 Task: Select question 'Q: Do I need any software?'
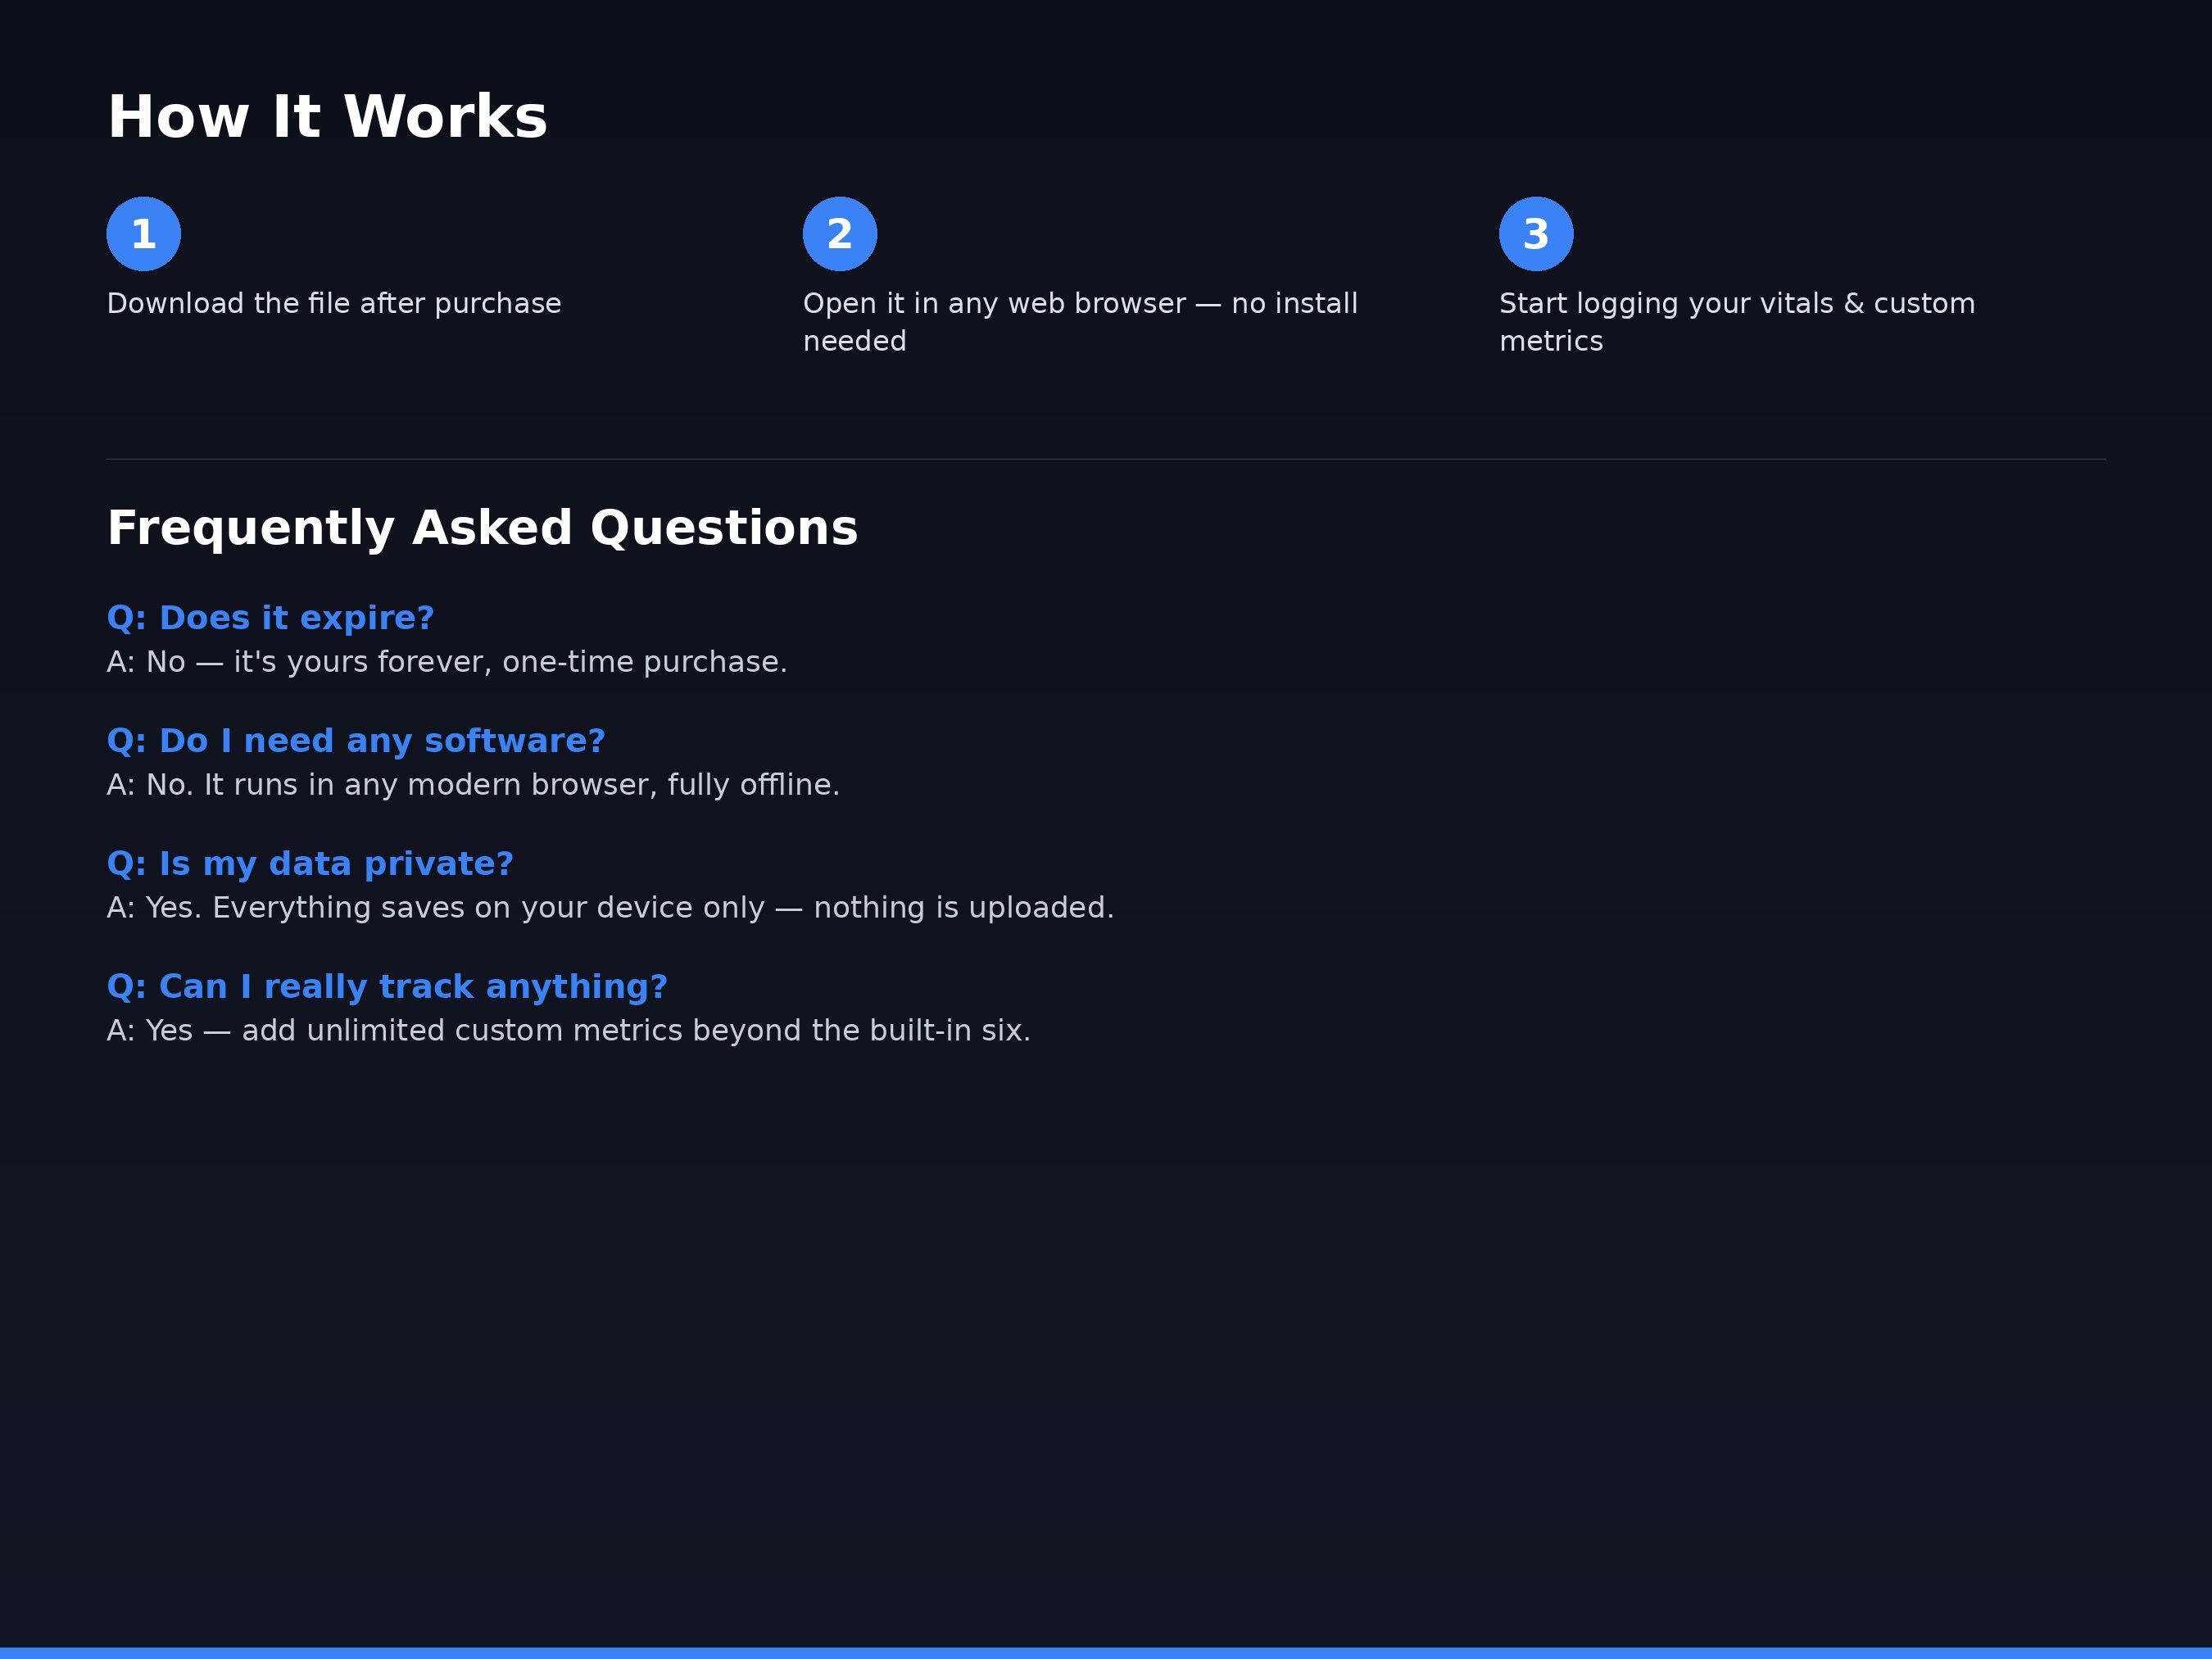point(356,741)
